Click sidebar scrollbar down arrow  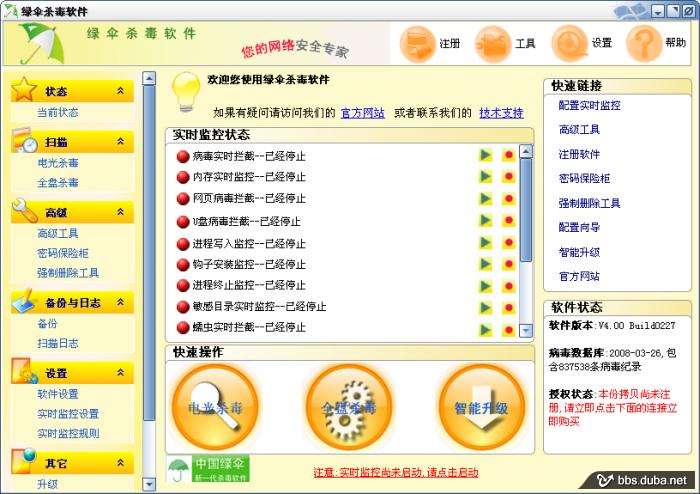[149, 484]
